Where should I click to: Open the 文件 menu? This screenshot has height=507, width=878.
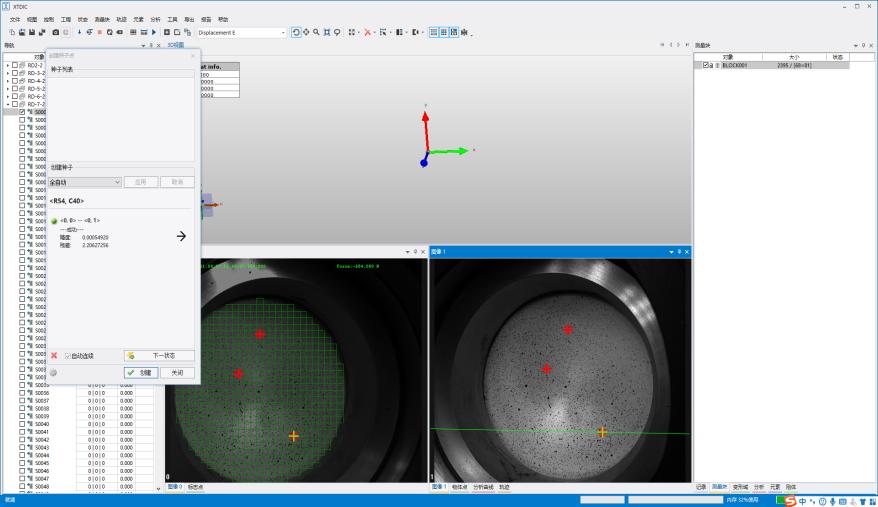click(15, 19)
